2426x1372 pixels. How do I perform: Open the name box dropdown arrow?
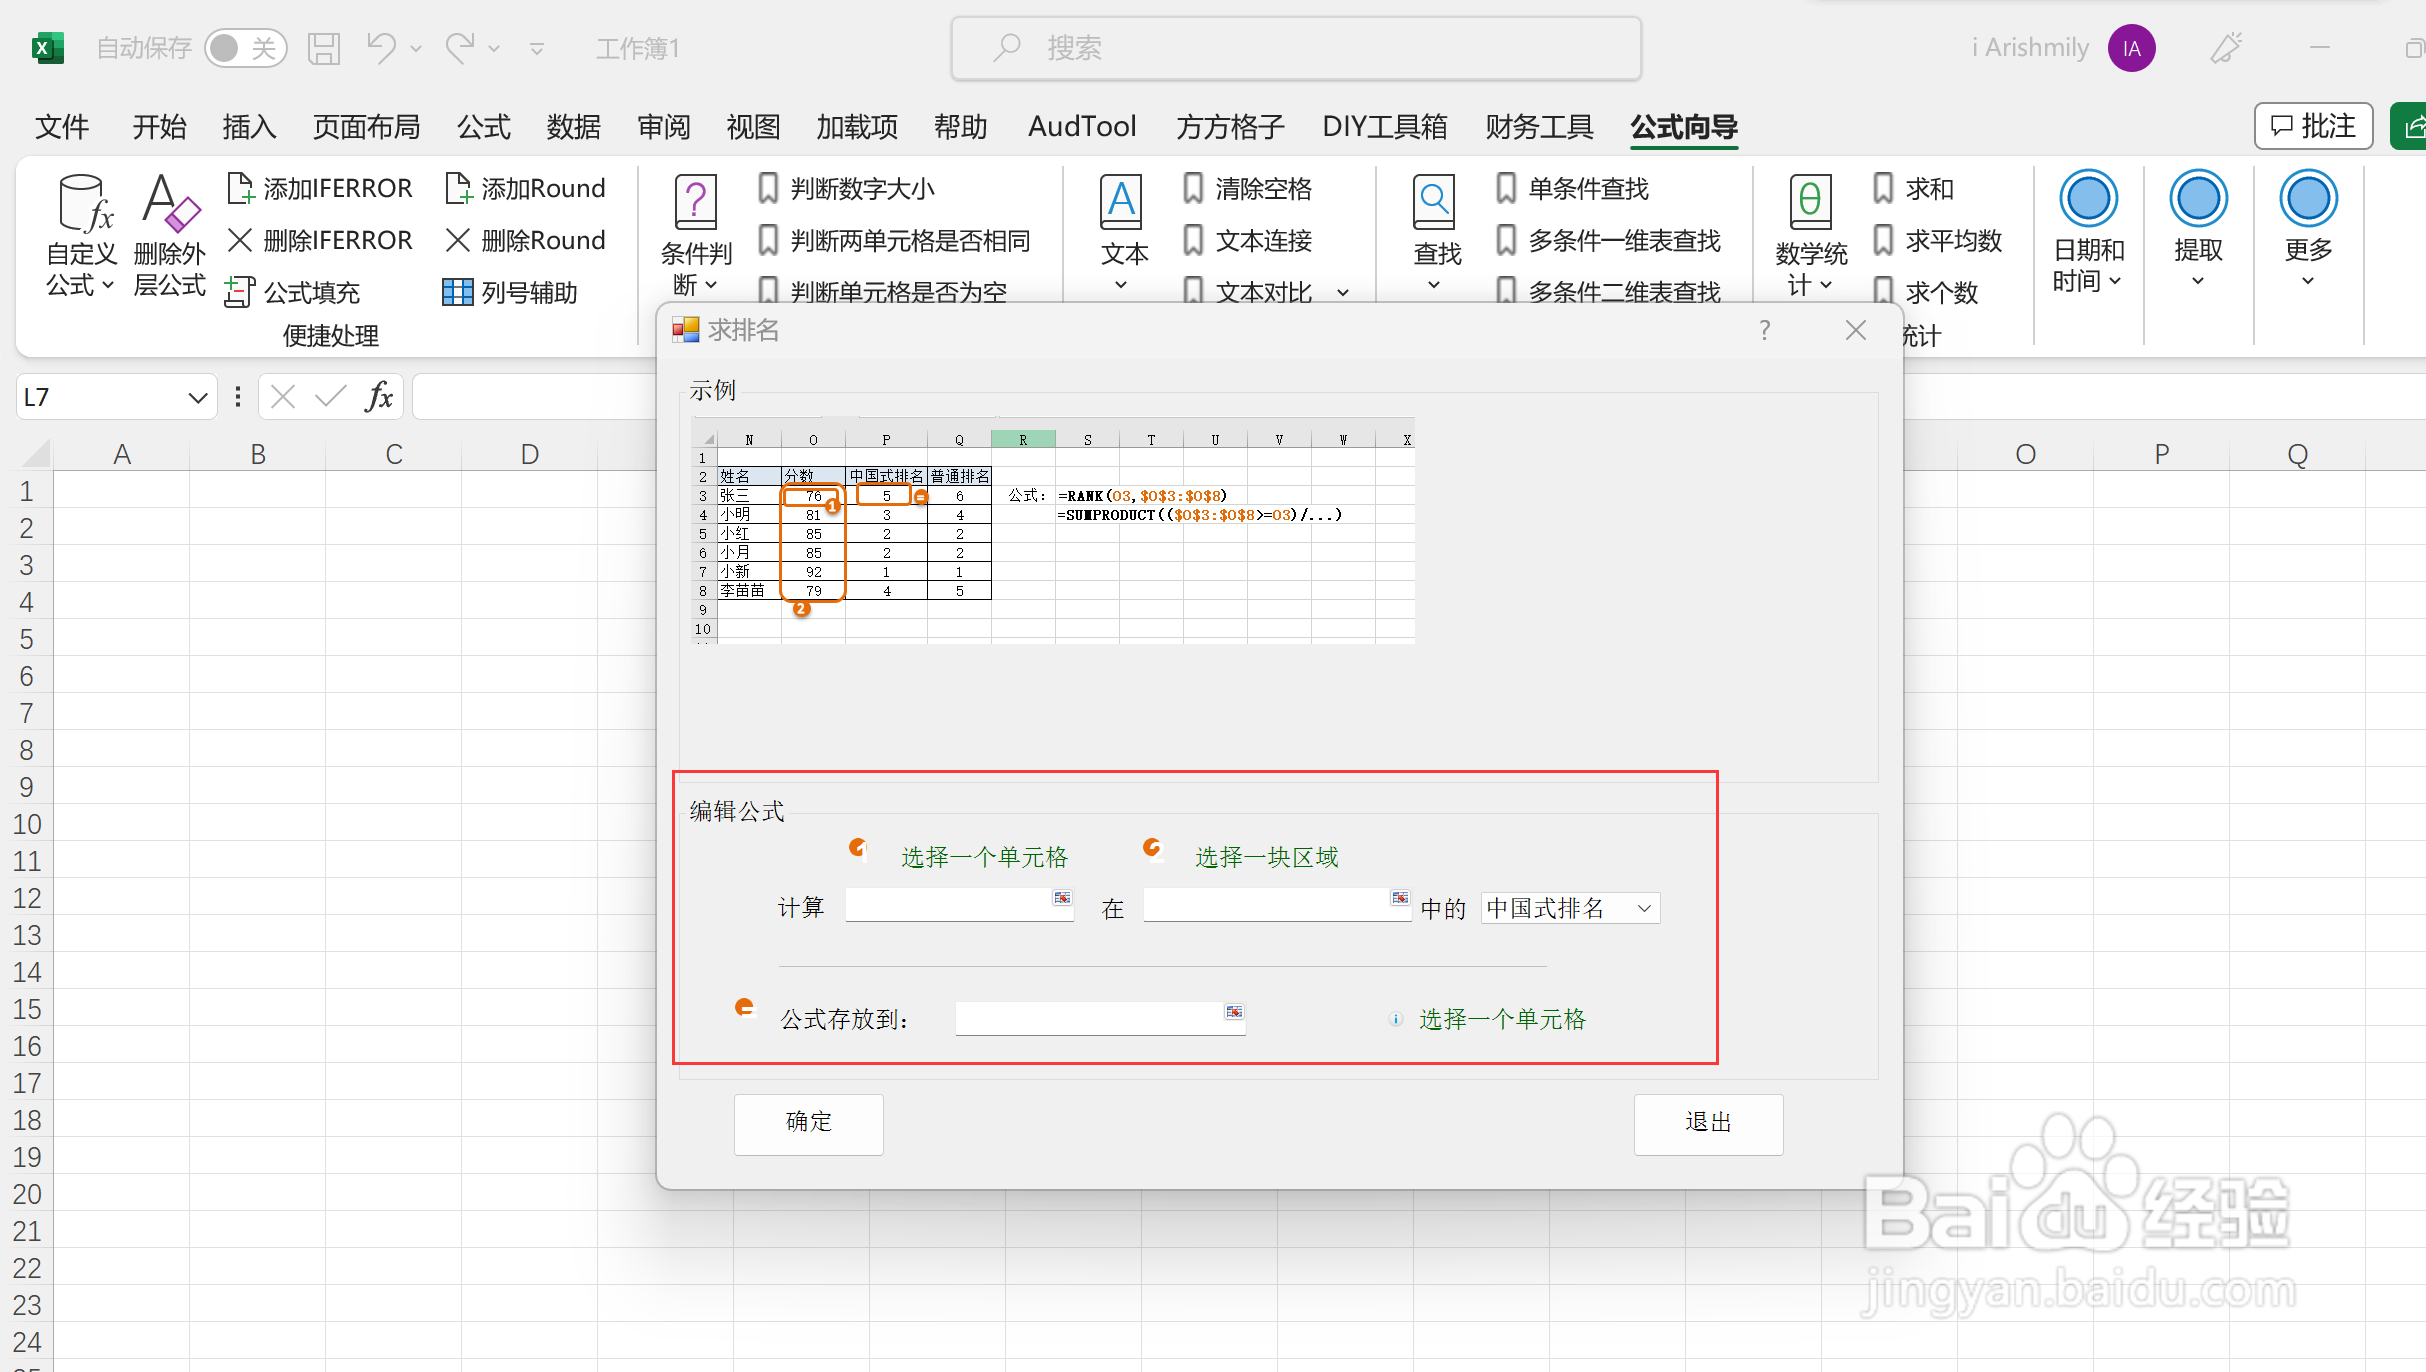click(x=197, y=398)
